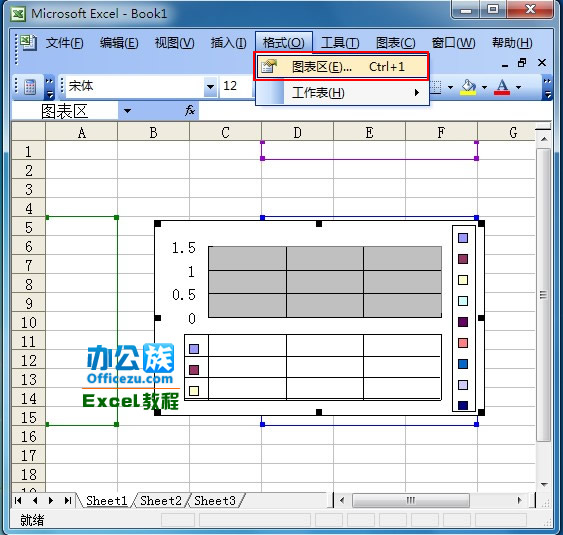
Task: Open the font color dropdown arrow
Action: pos(518,87)
